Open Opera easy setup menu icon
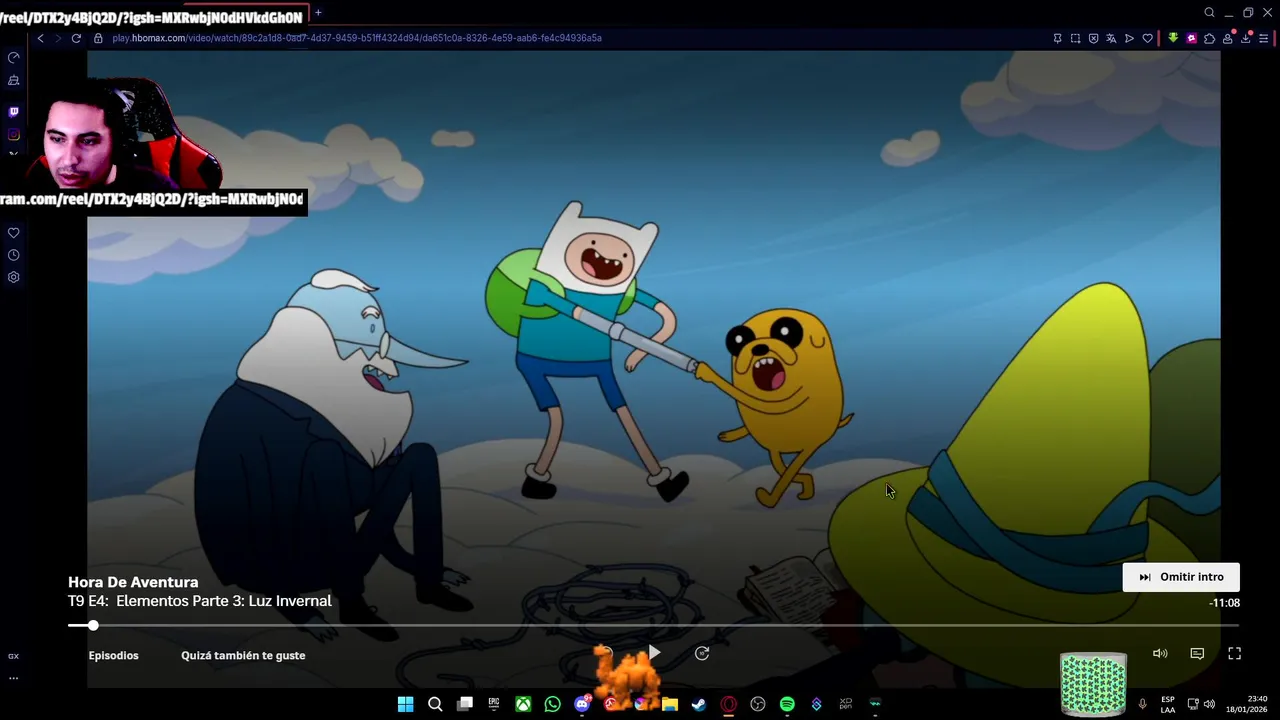1280x720 pixels. coord(1264,38)
